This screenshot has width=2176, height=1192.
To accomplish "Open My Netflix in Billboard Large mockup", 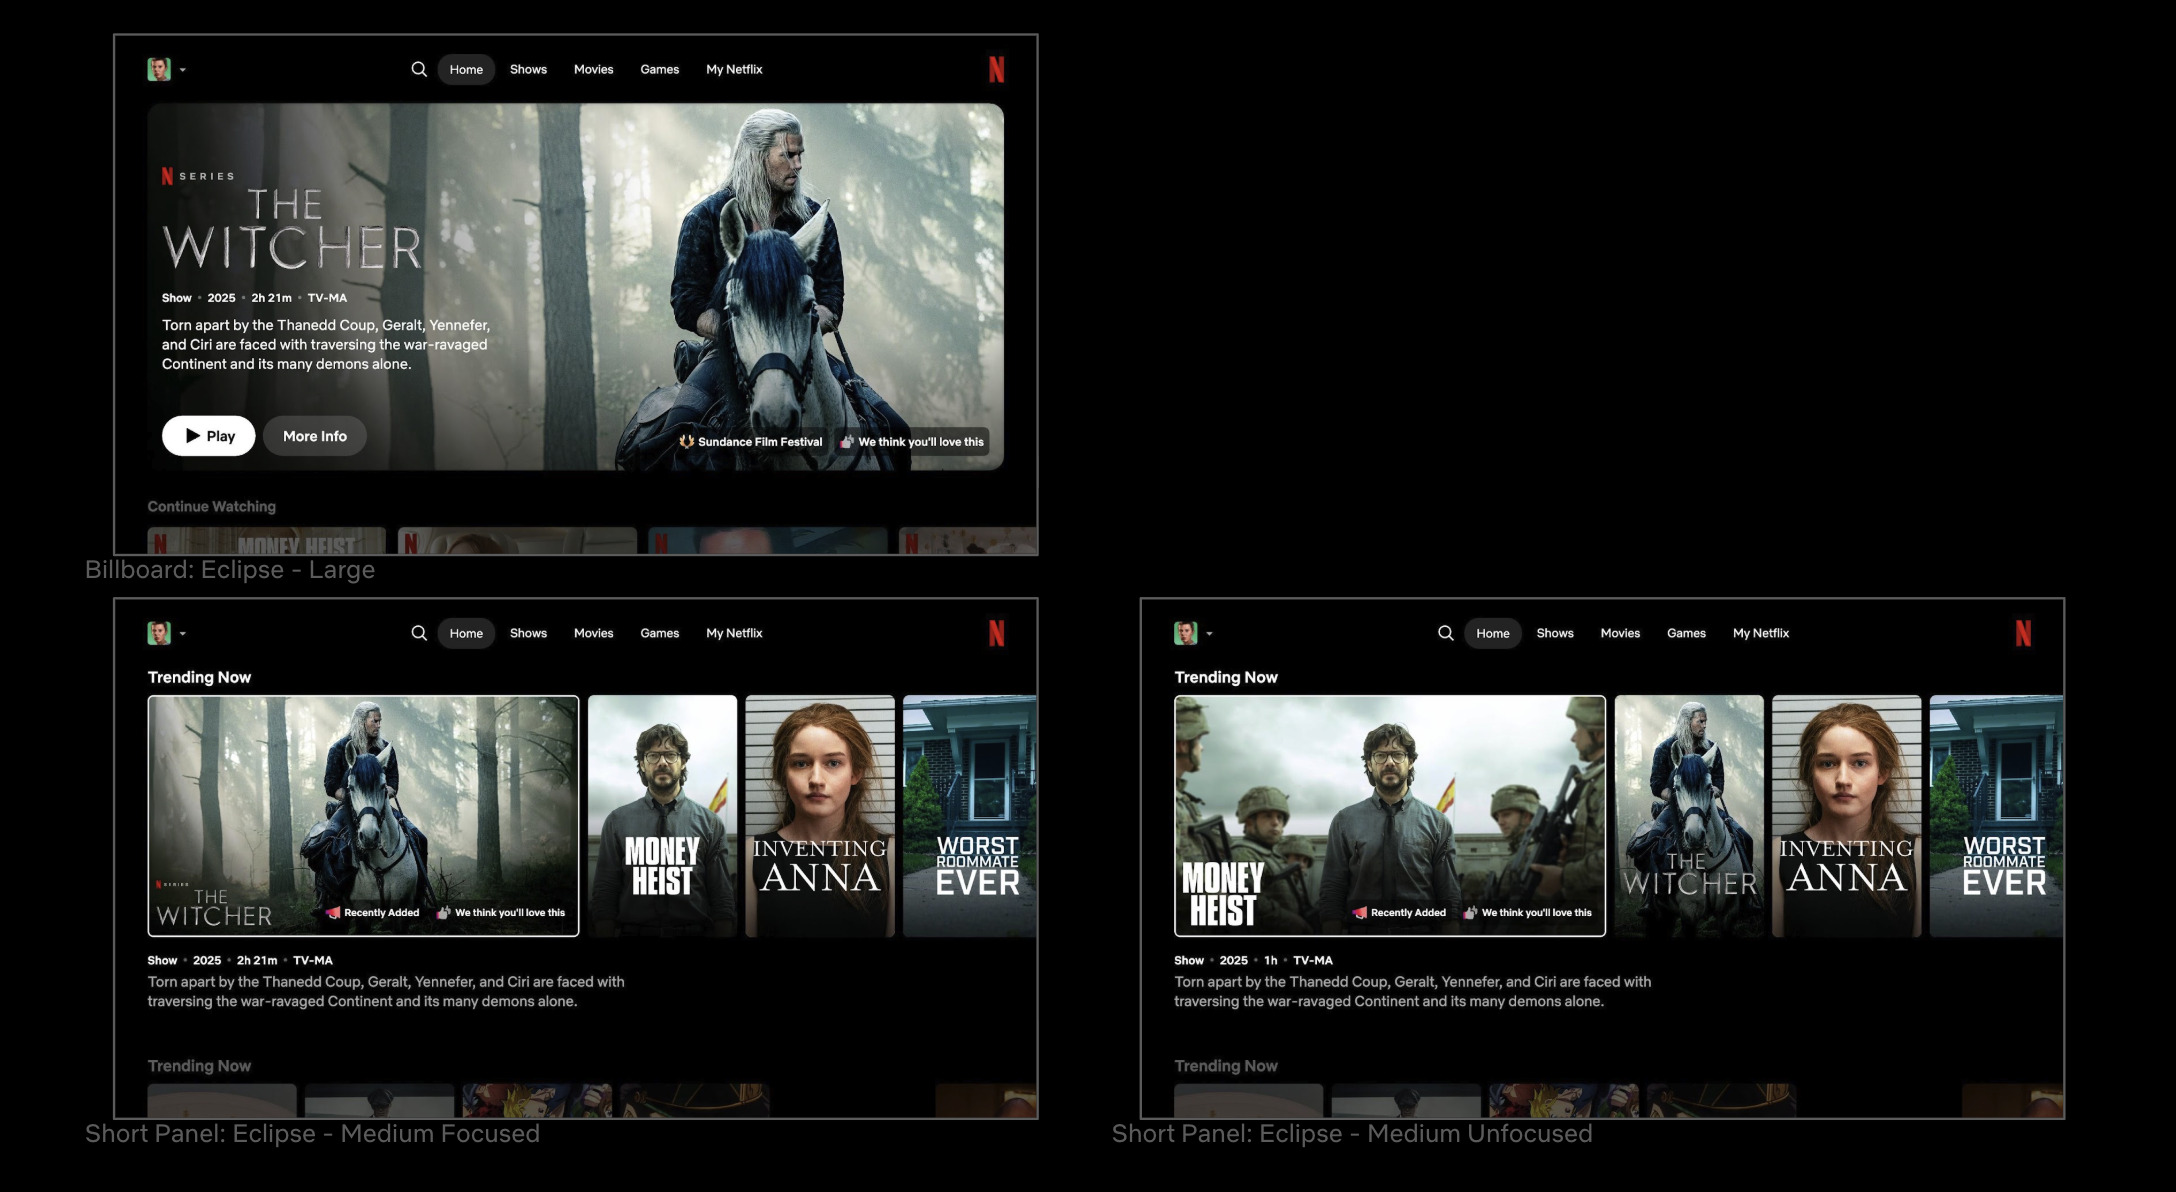I will click(x=734, y=69).
